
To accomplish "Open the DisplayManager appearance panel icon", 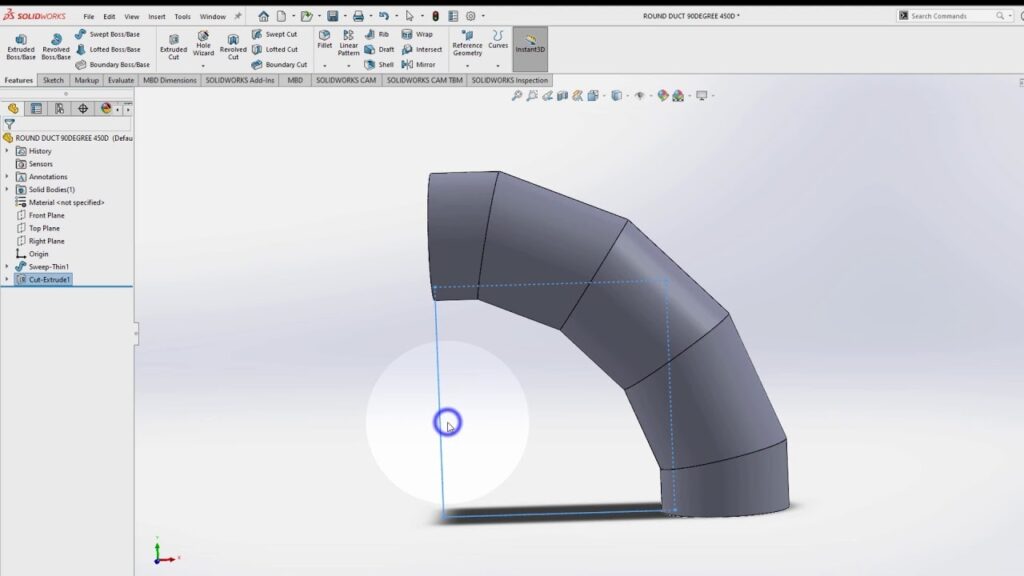I will tap(106, 109).
